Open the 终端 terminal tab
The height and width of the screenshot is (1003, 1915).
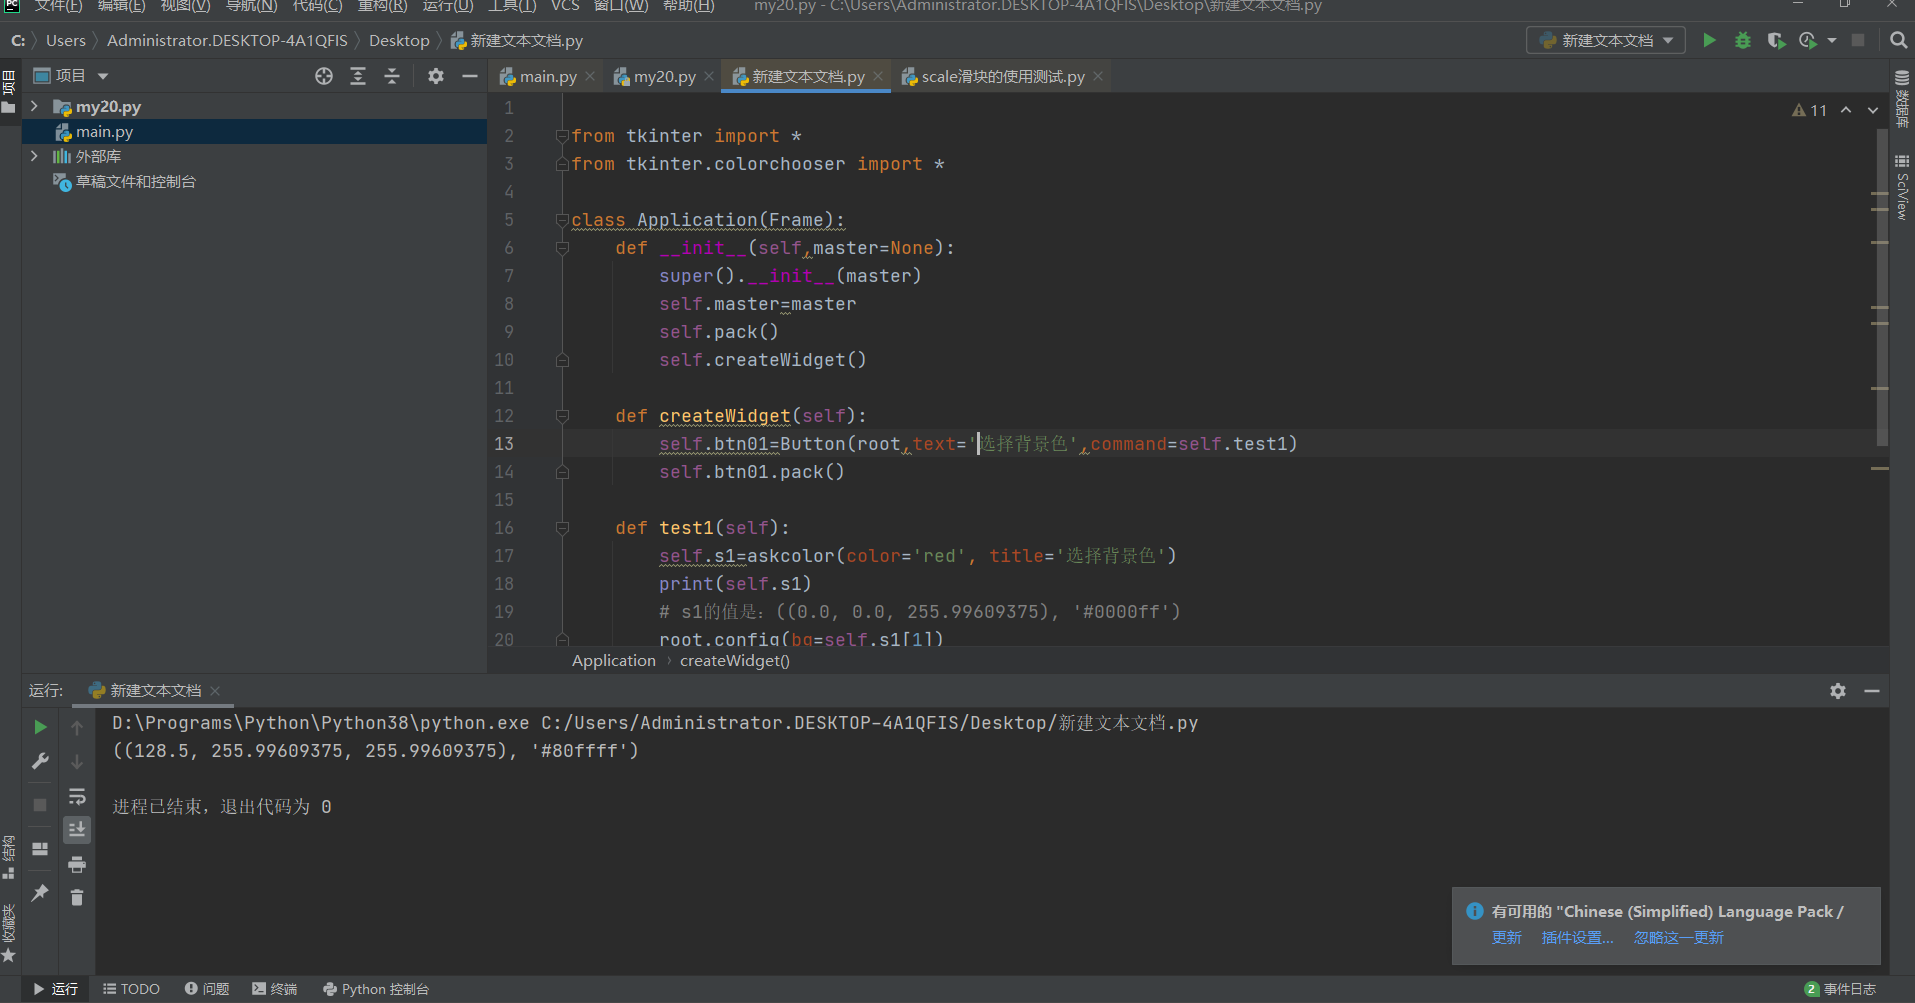click(x=275, y=989)
